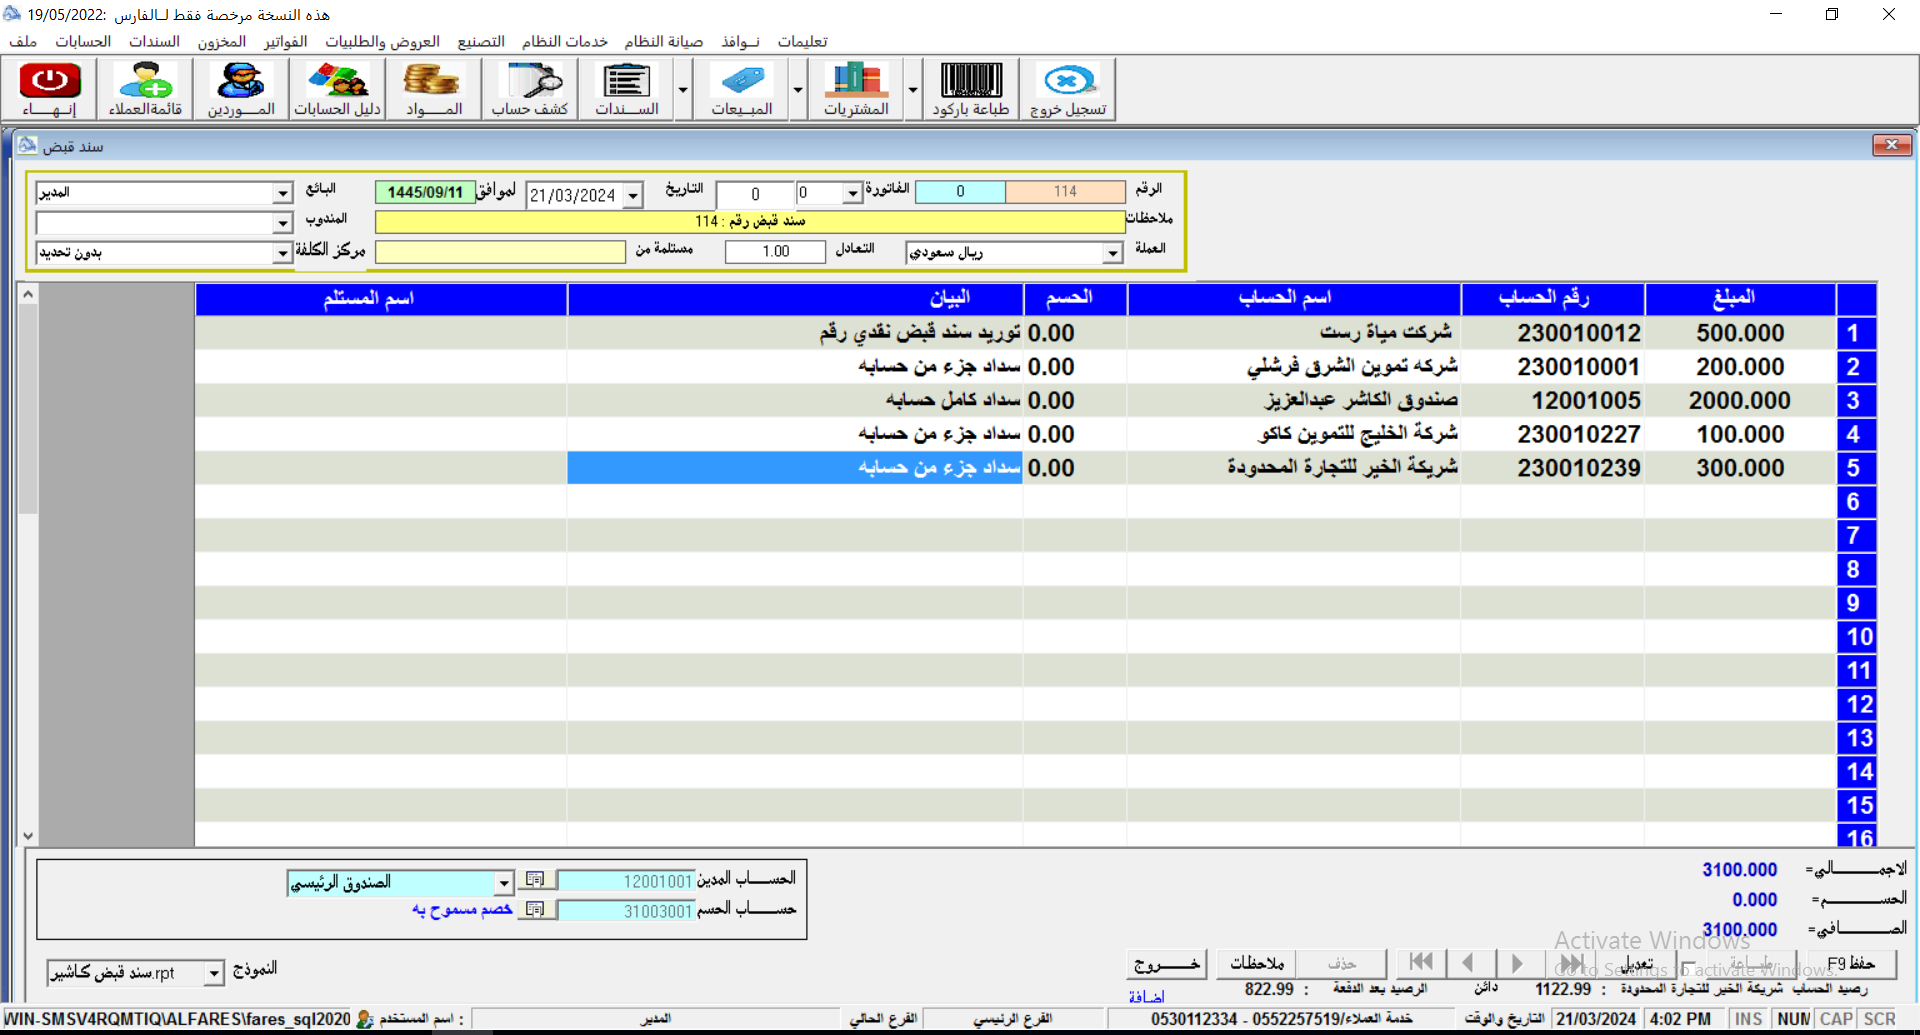Screen dimensions: 1920x1035
Task: Expand the Purchases (المشتريات) toolbar dropdown arrow
Action: pyautogui.click(x=913, y=89)
